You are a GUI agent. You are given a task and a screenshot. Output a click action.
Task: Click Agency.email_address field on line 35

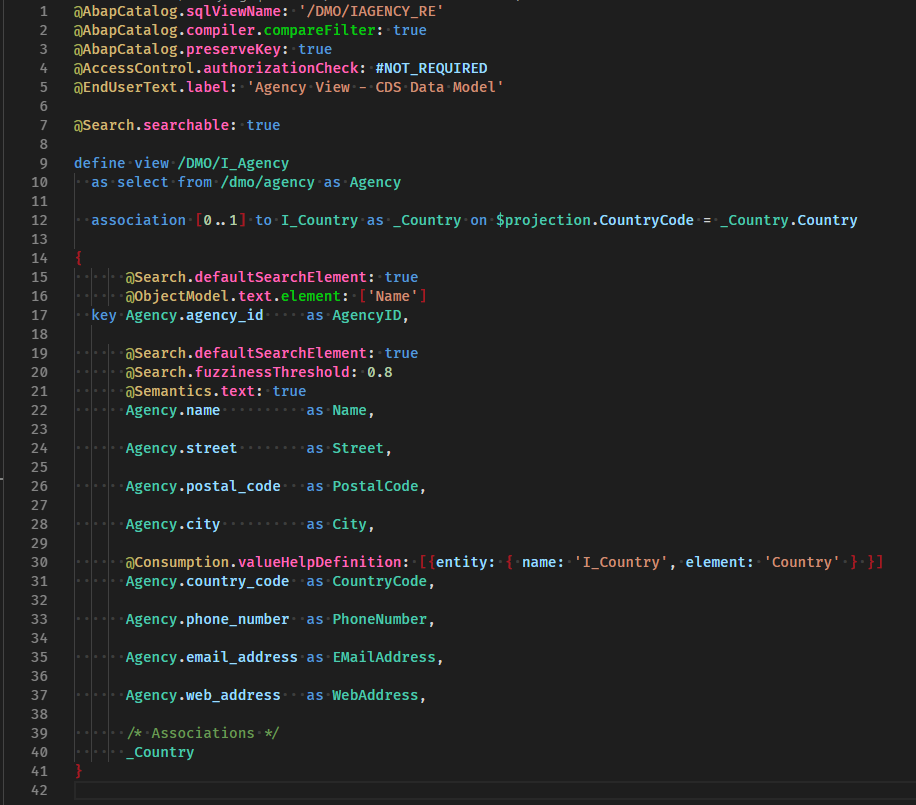click(x=211, y=657)
